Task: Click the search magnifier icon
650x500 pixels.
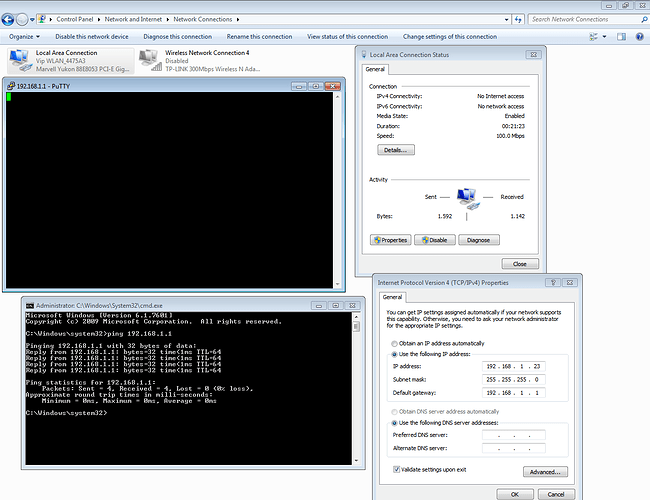Action: point(645,19)
